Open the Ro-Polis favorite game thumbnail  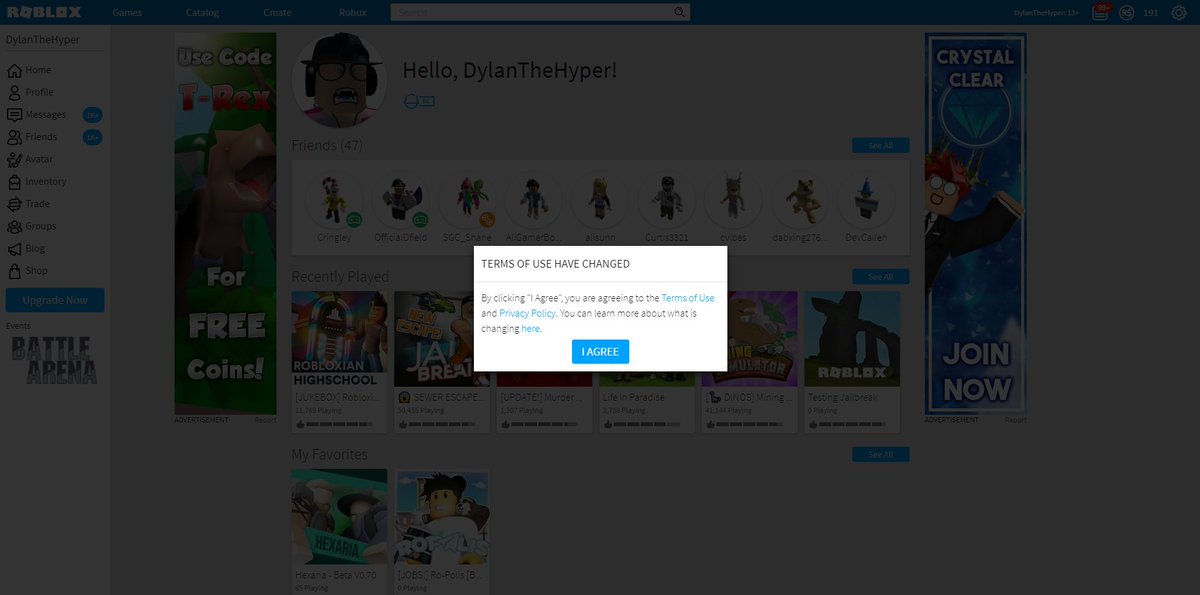point(441,517)
